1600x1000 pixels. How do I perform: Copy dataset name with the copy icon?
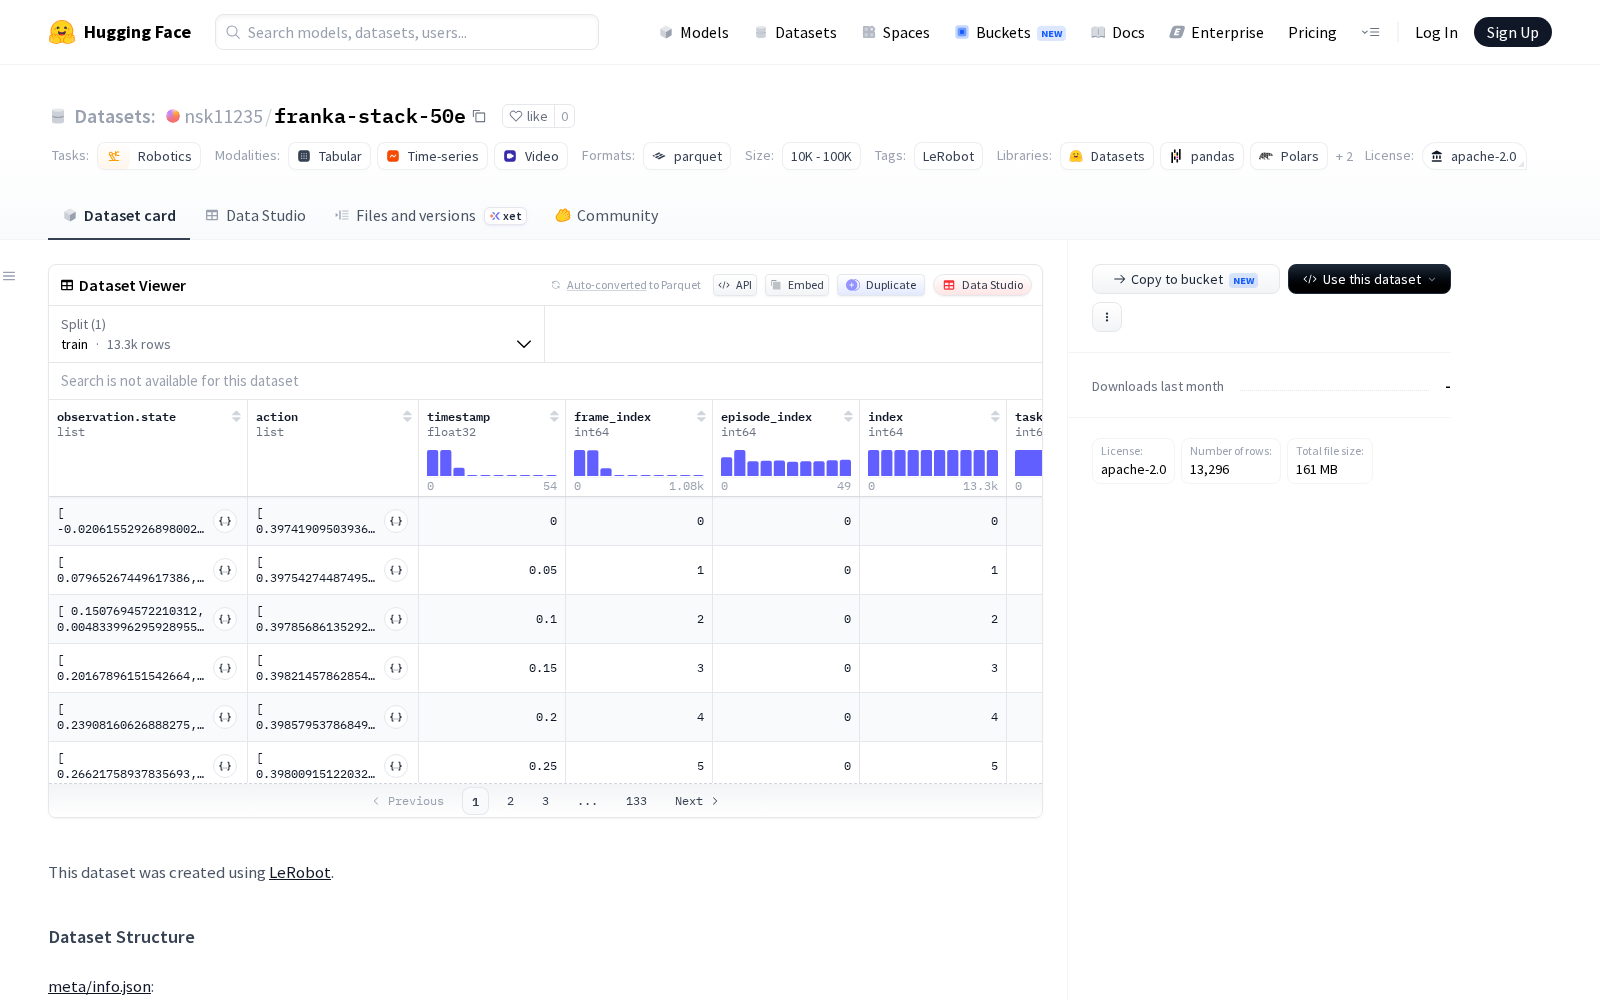479,116
